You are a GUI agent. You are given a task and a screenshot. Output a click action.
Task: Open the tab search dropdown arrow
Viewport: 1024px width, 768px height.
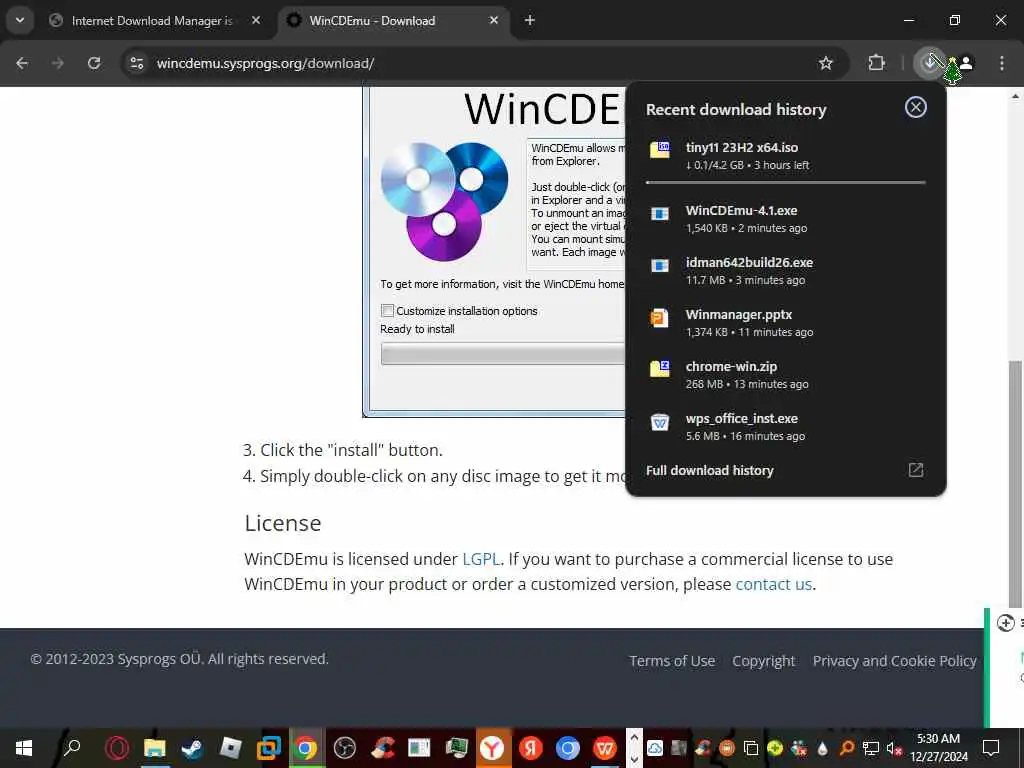coord(20,20)
